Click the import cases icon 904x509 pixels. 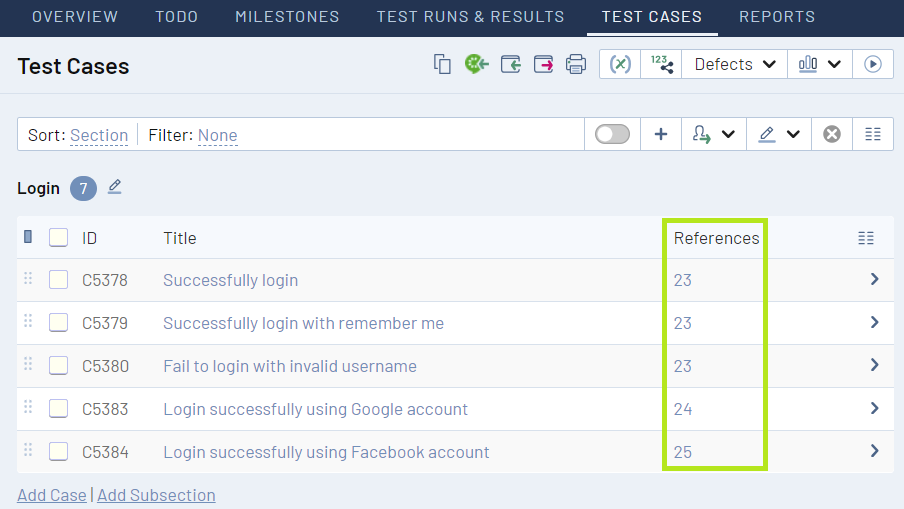(x=511, y=64)
